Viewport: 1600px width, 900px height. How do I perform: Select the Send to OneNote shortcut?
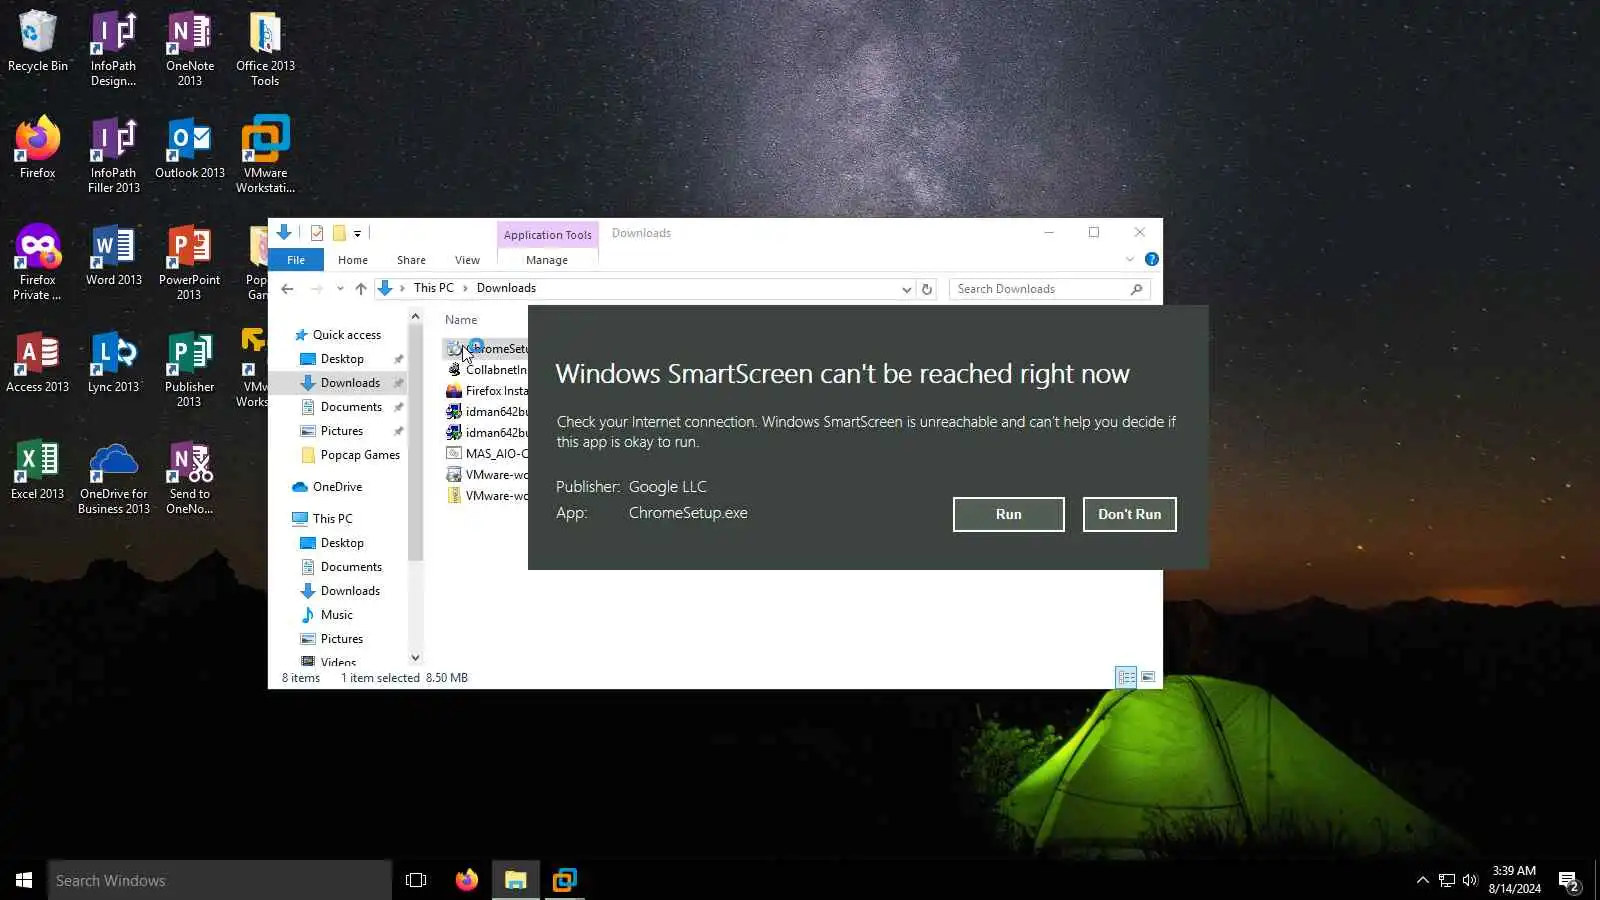coord(190,476)
